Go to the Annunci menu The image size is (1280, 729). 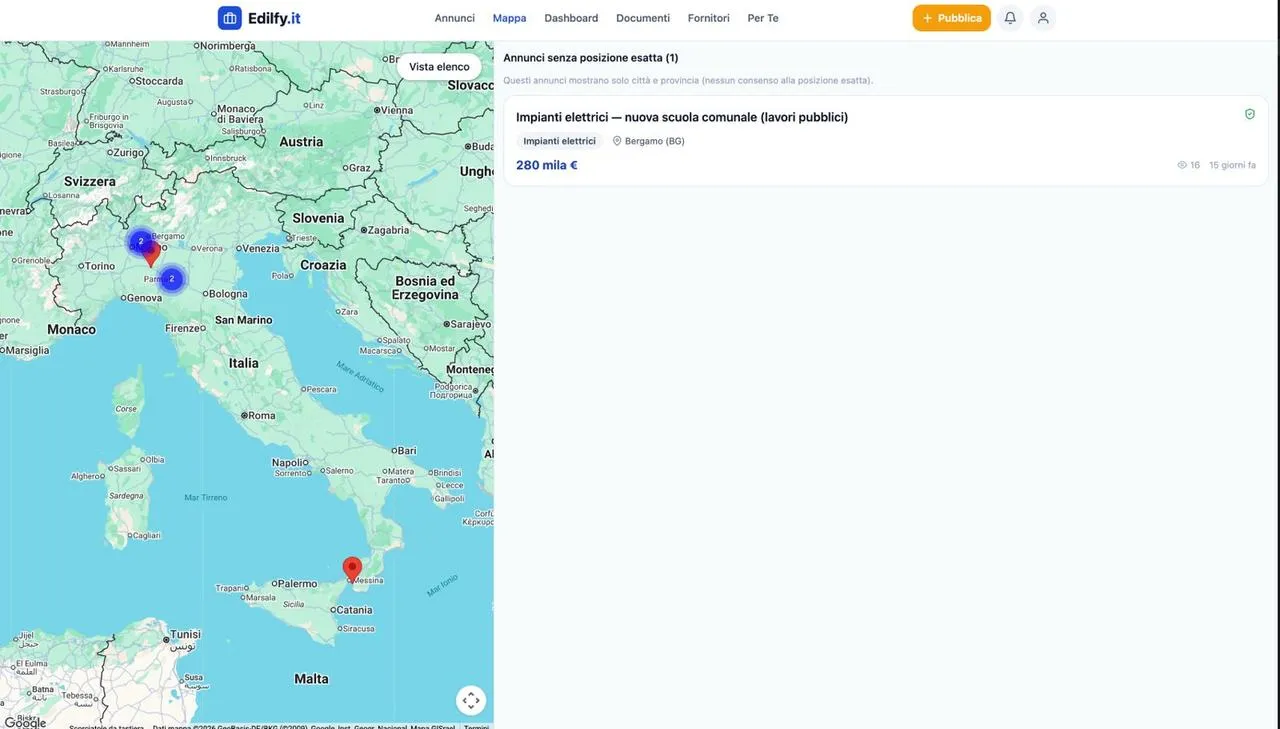point(455,18)
